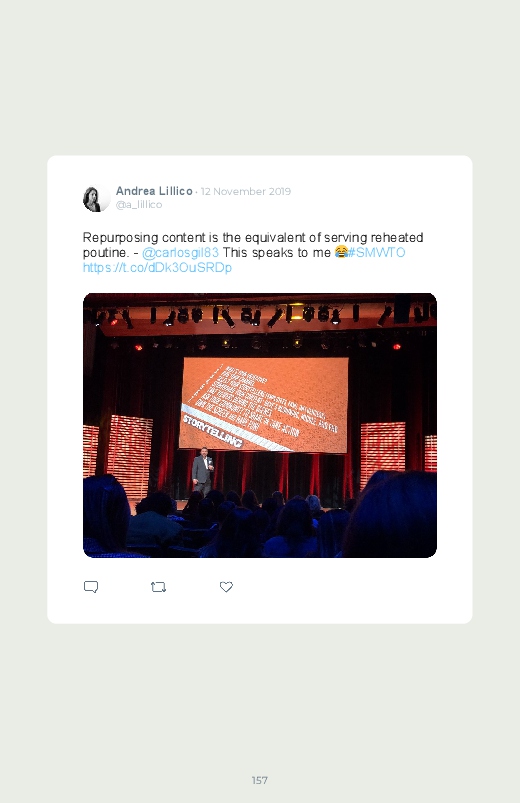Click the STORYTELLING heading on the projected slide
Image resolution: width=520 pixels, height=803 pixels.
[212, 432]
